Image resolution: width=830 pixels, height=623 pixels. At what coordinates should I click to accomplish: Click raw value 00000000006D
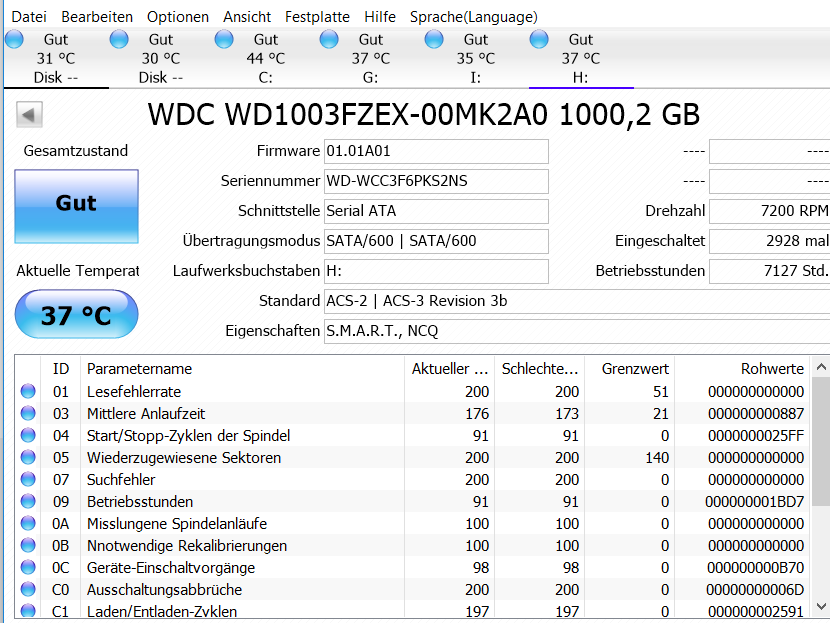[x=755, y=590]
